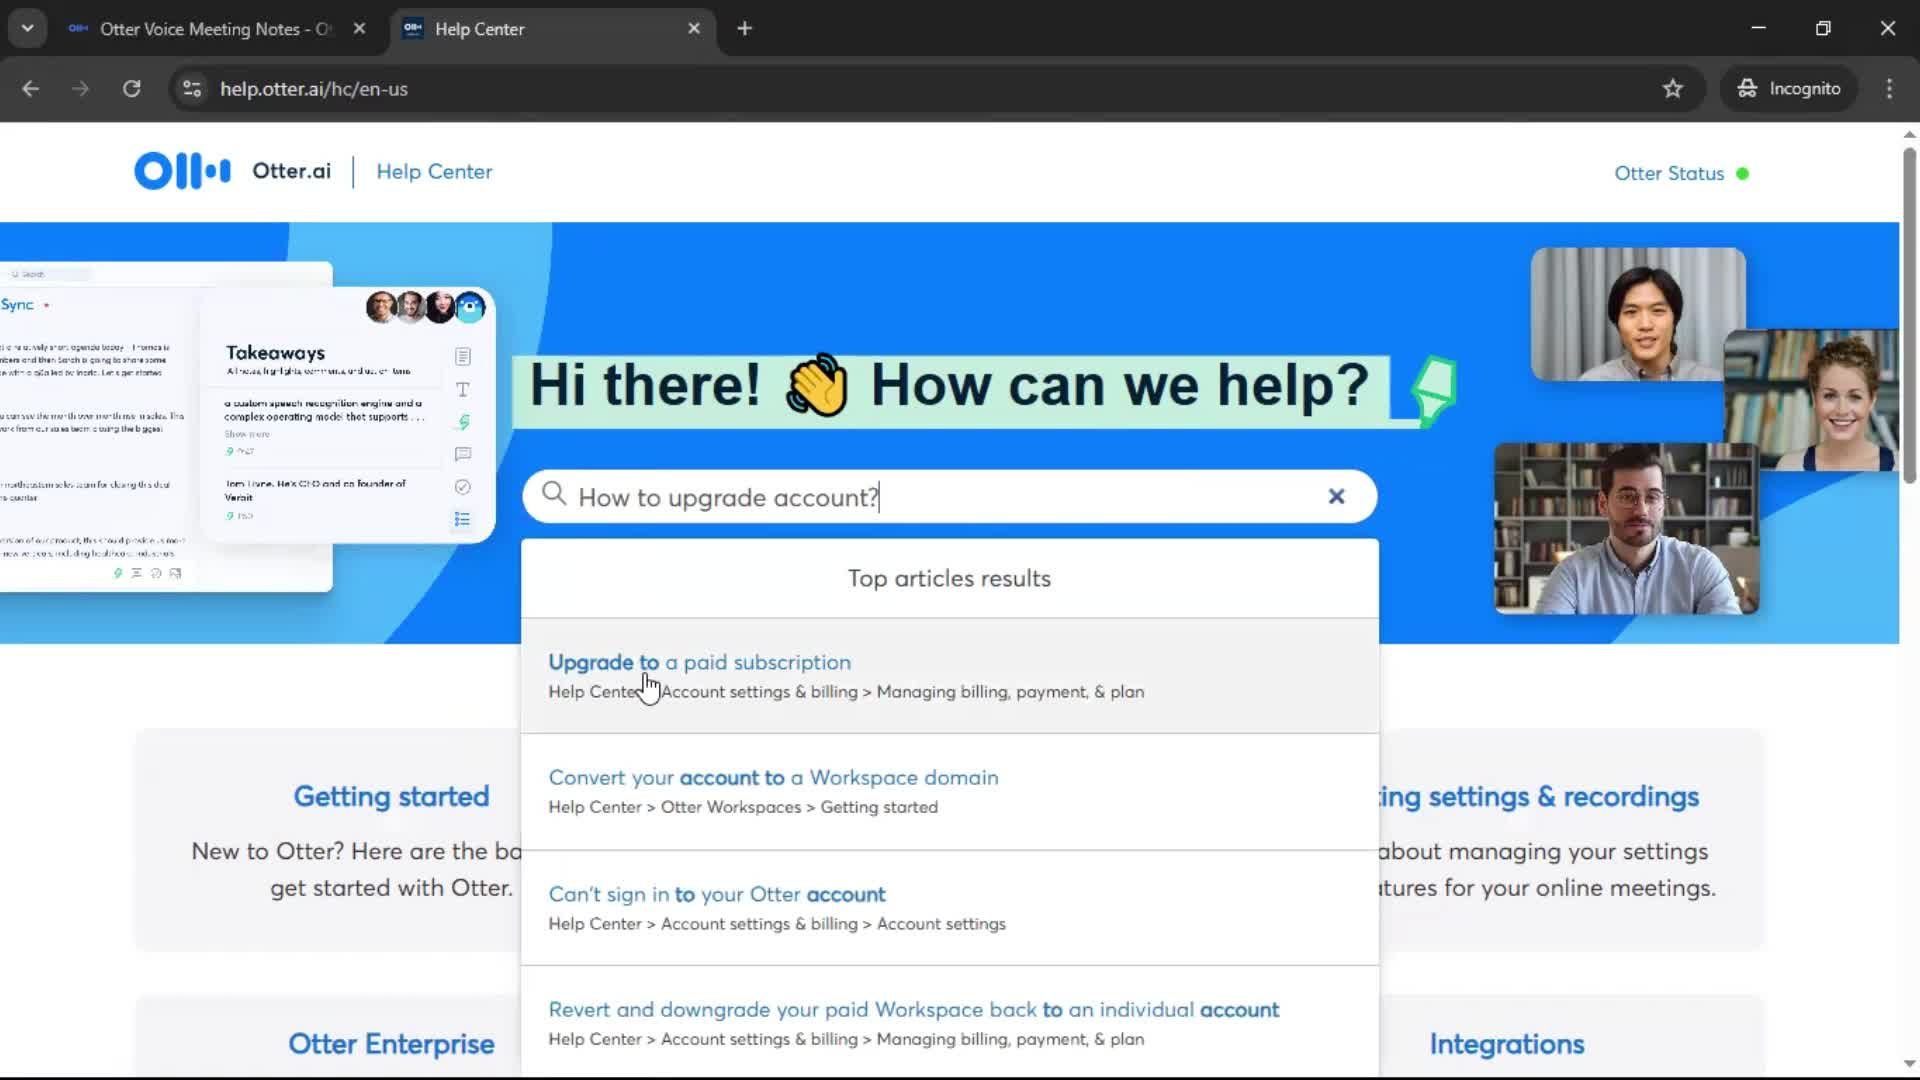Viewport: 1920px width, 1080px height.
Task: Click the smiling man video thumbnail
Action: [x=1638, y=314]
